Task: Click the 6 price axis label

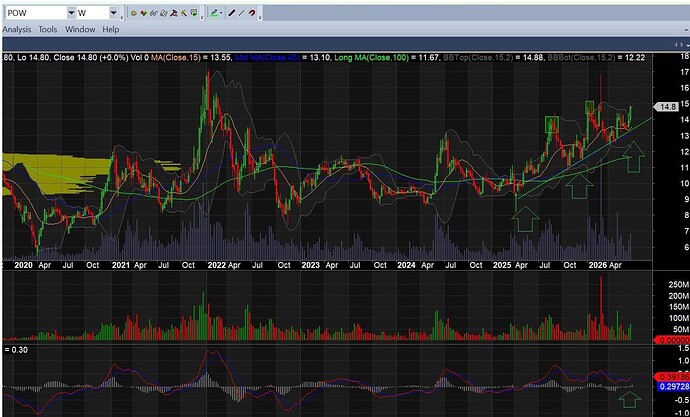Action: [x=686, y=247]
